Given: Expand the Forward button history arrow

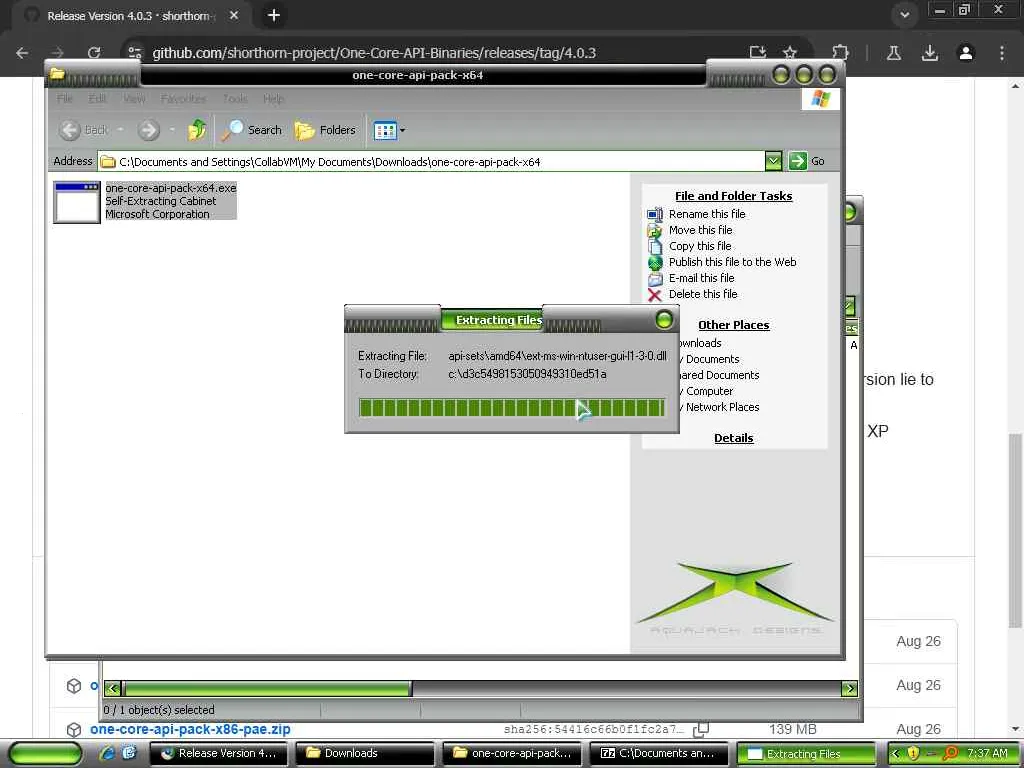Looking at the screenshot, I should (172, 130).
